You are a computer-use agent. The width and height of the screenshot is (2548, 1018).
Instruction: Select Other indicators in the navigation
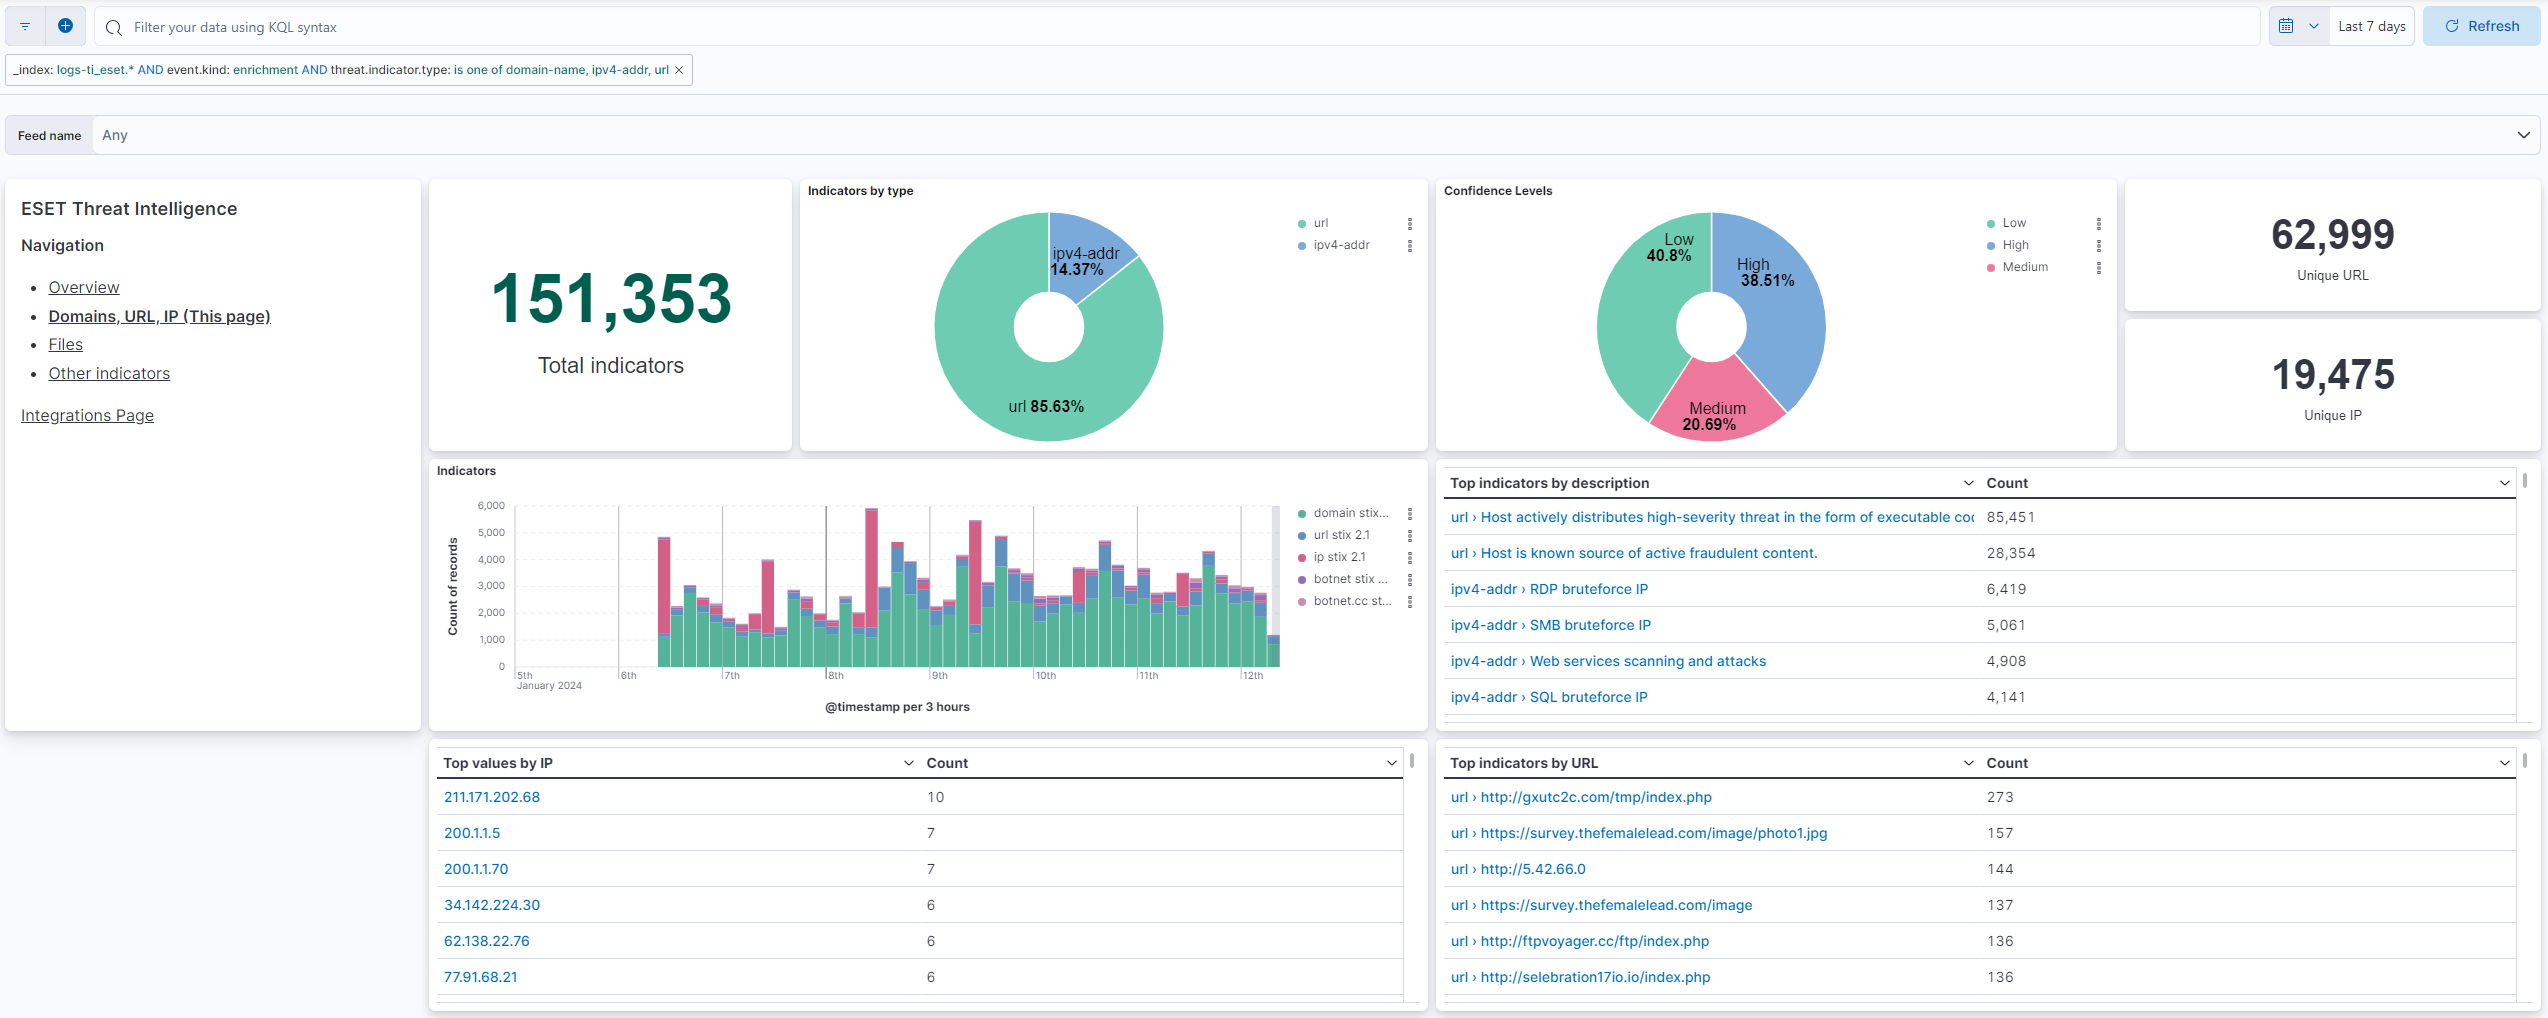(x=108, y=373)
